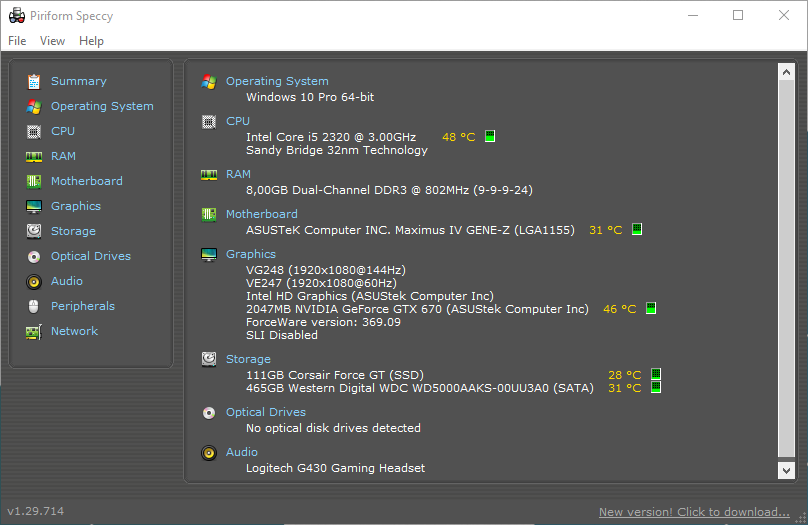This screenshot has height=525, width=808.
Task: Select CPU in the sidebar list
Action: pos(63,131)
